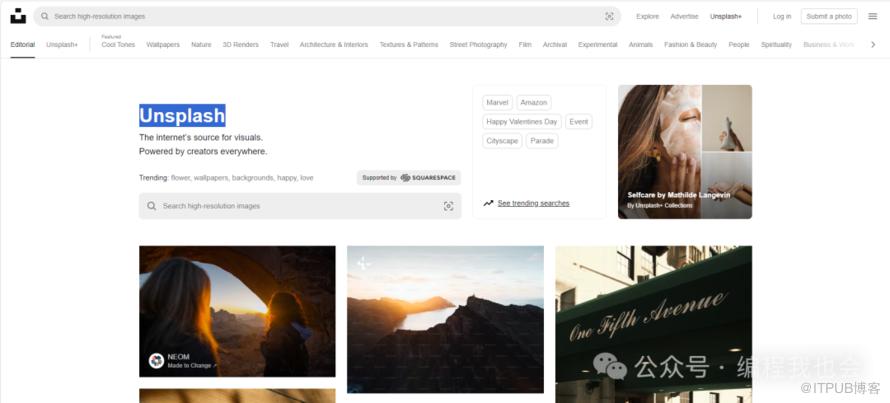This screenshot has width=890, height=403.
Task: Click the magnifier icon in top search bar
Action: point(45,17)
